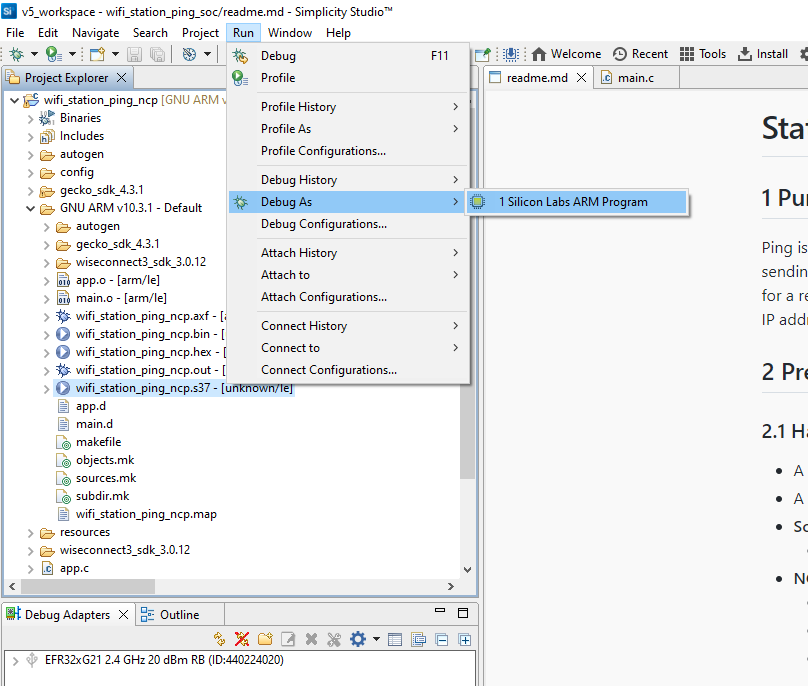Choose Debug Configurations... from the Run menu
This screenshot has height=686, width=808.
(349, 224)
